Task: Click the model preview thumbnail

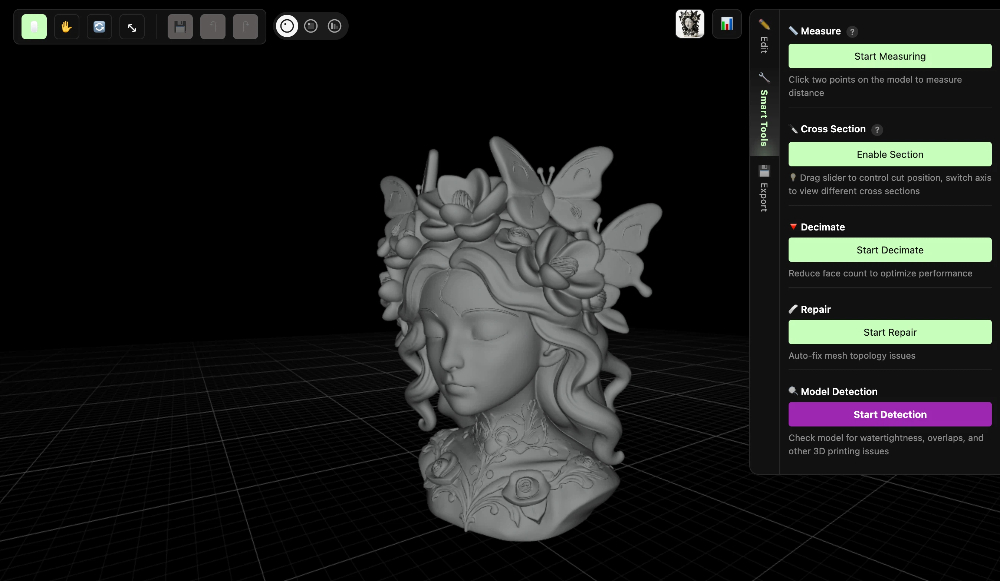Action: [690, 23]
